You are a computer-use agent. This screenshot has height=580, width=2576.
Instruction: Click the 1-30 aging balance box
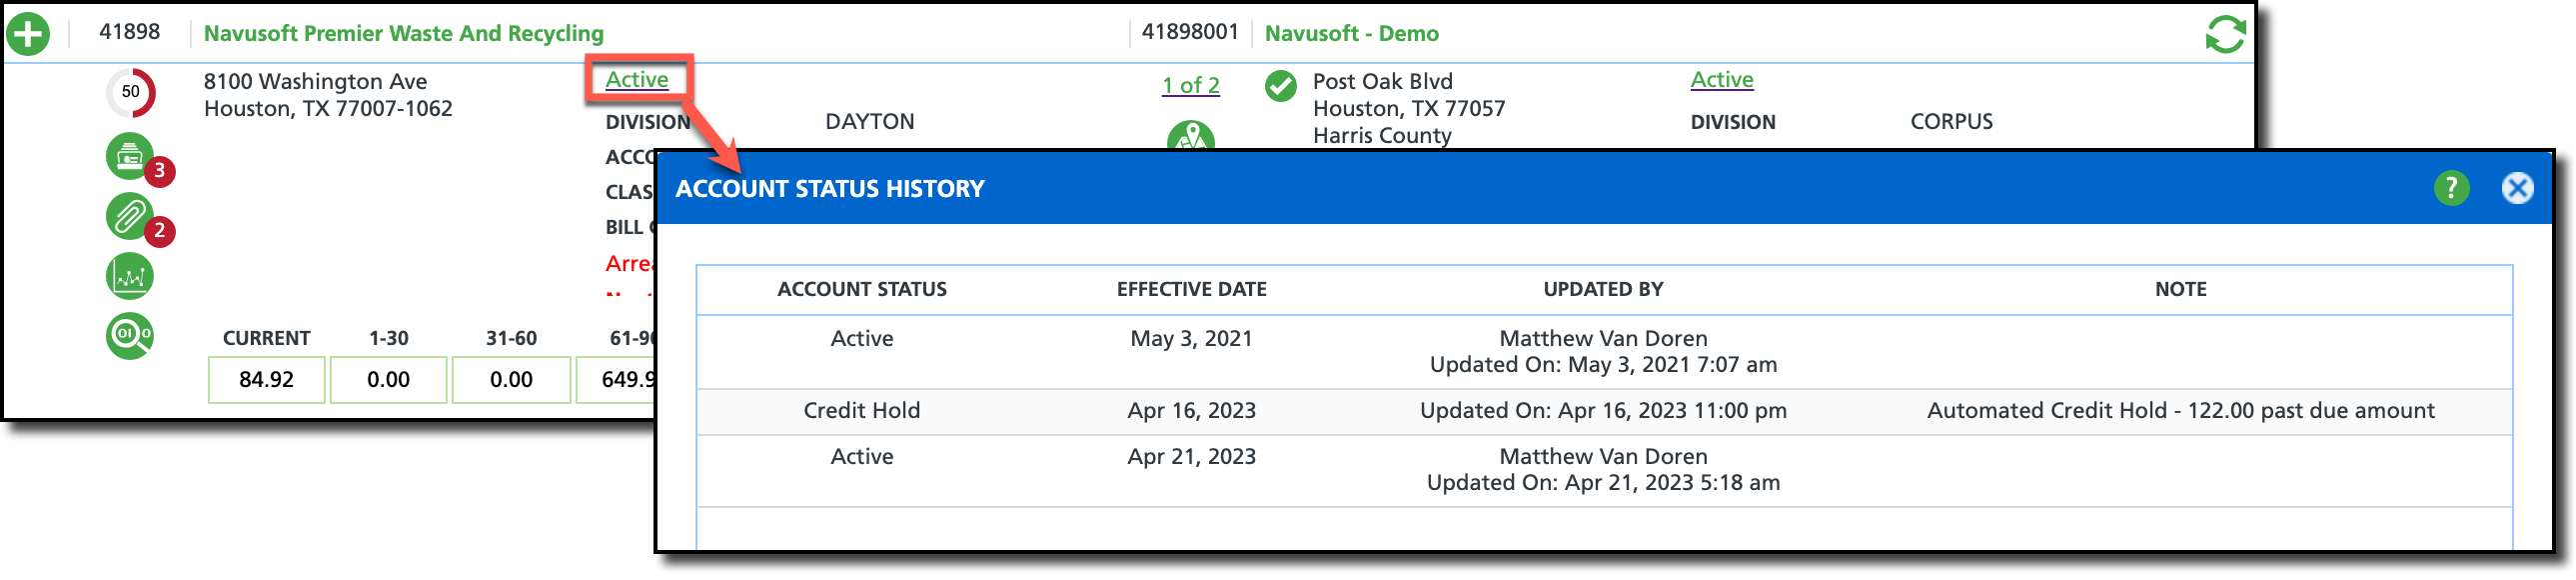click(x=388, y=380)
